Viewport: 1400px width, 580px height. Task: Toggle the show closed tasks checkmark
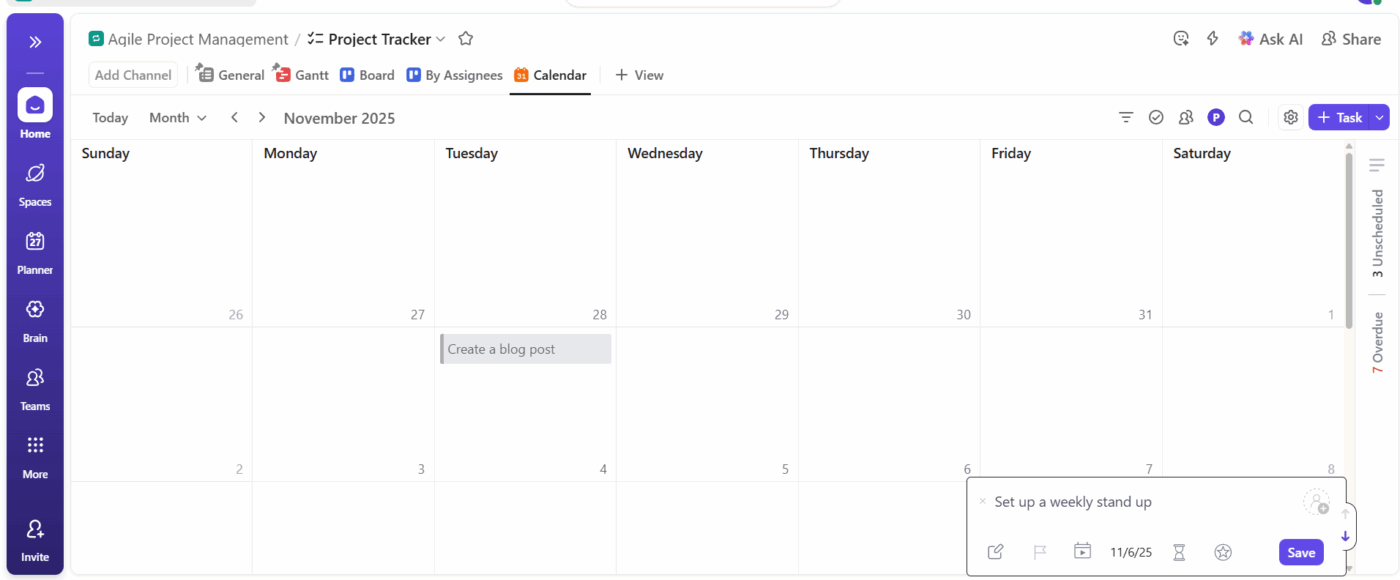[x=1156, y=117]
